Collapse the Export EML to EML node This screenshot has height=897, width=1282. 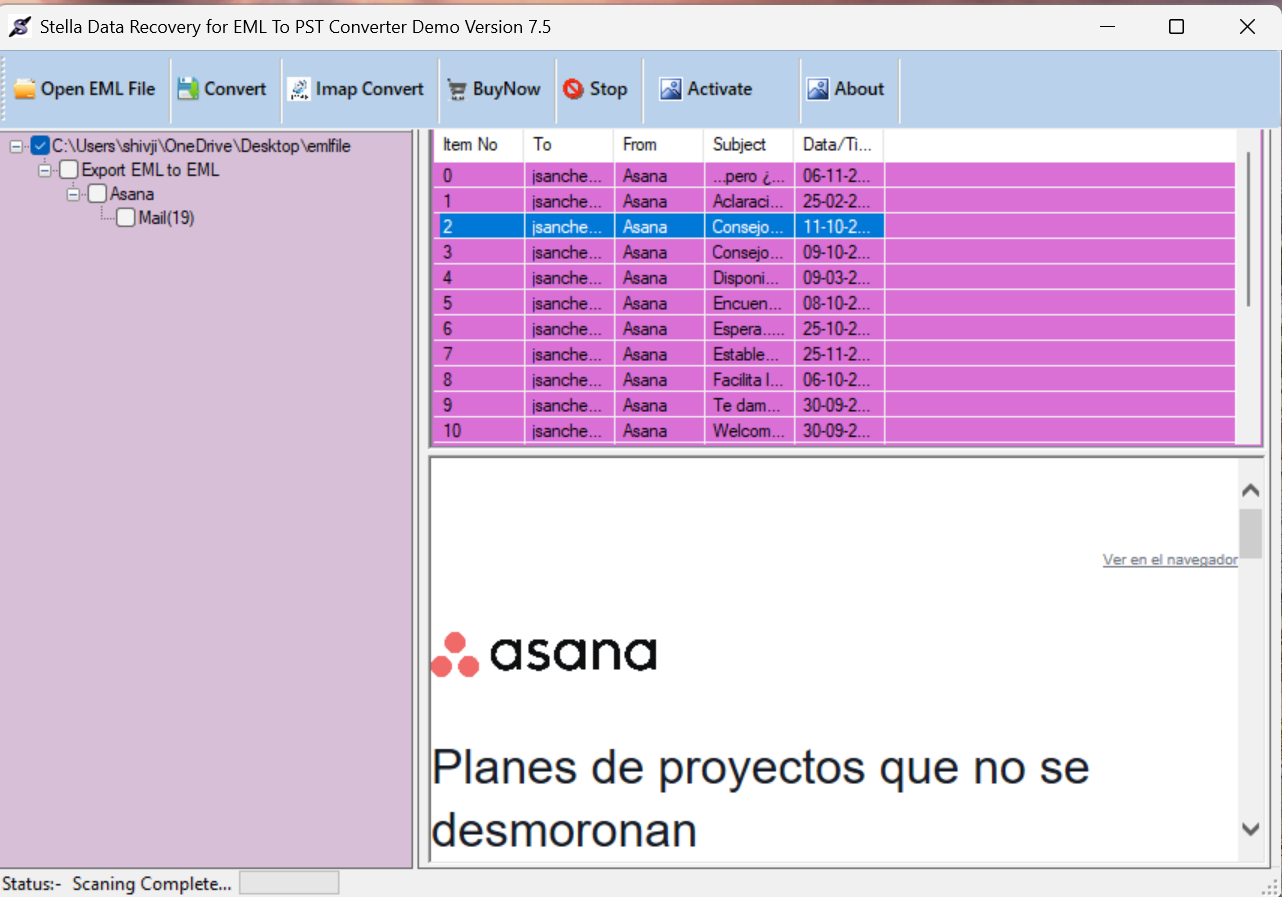[44, 170]
